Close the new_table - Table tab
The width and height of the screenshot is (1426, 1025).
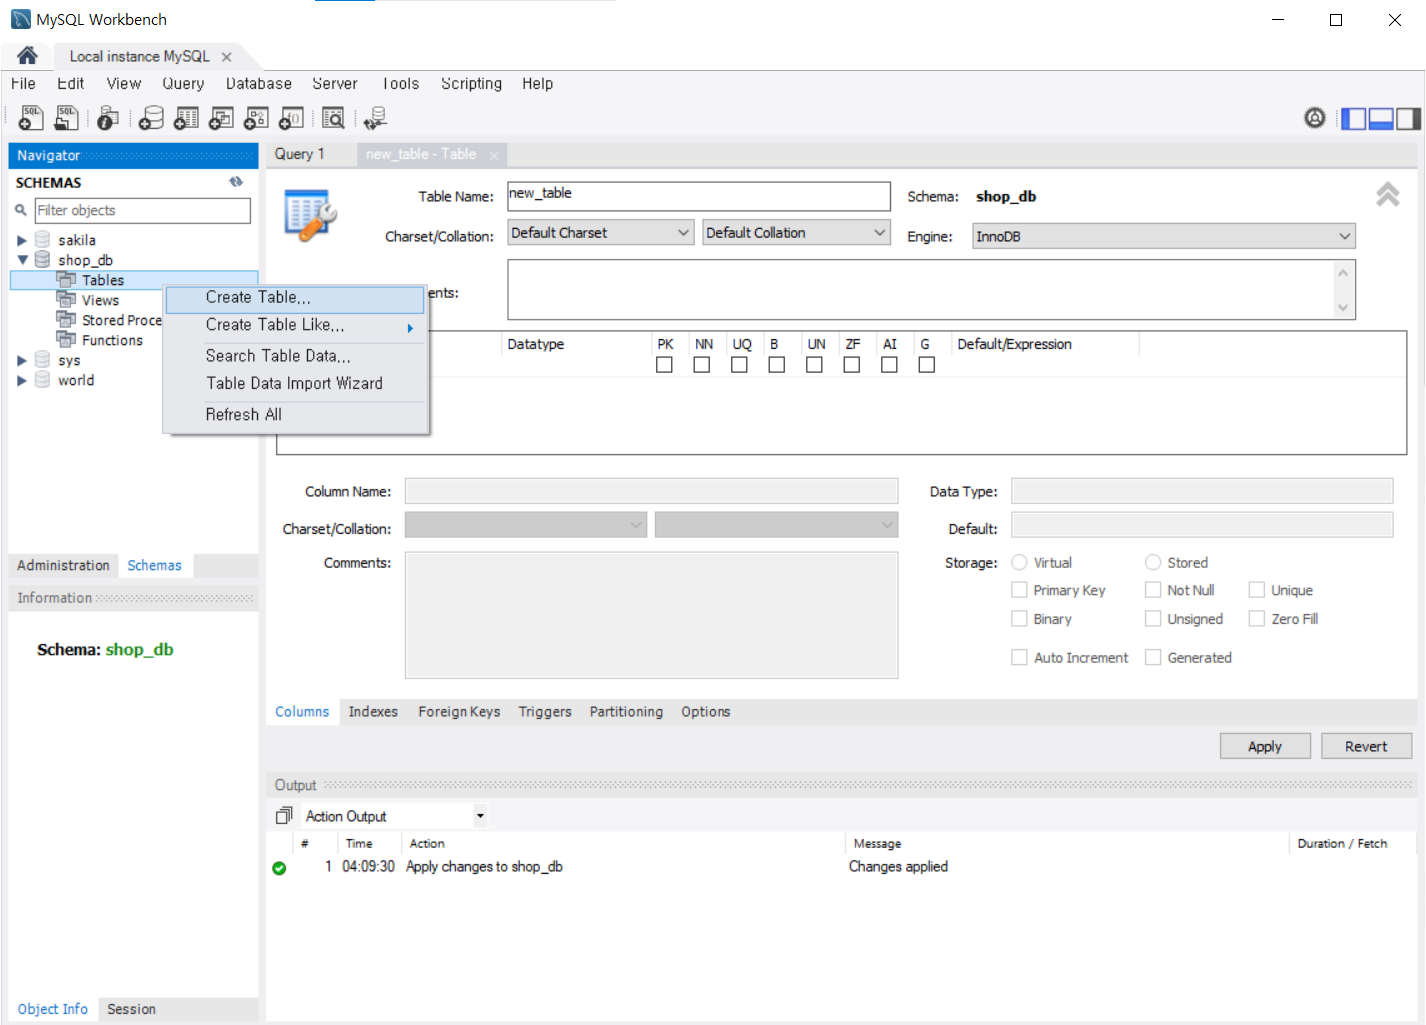494,155
